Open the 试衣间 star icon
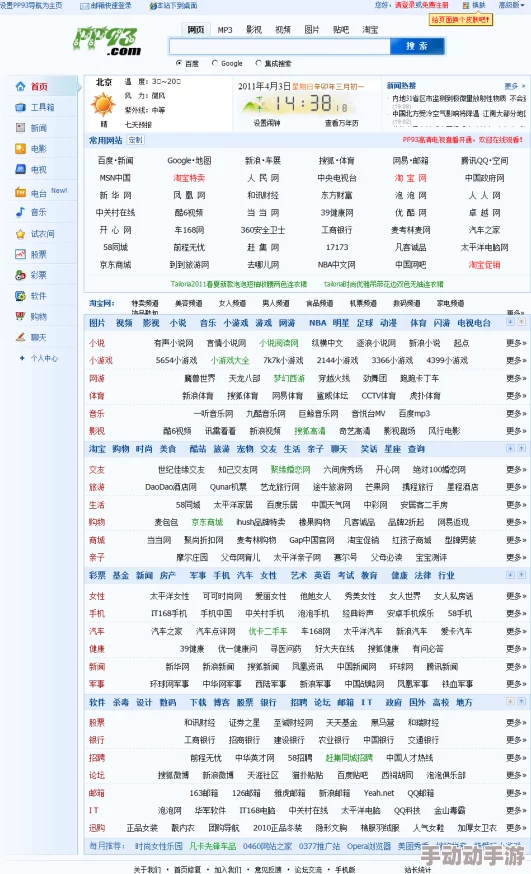Viewport: 531px width, 874px height. point(21,234)
